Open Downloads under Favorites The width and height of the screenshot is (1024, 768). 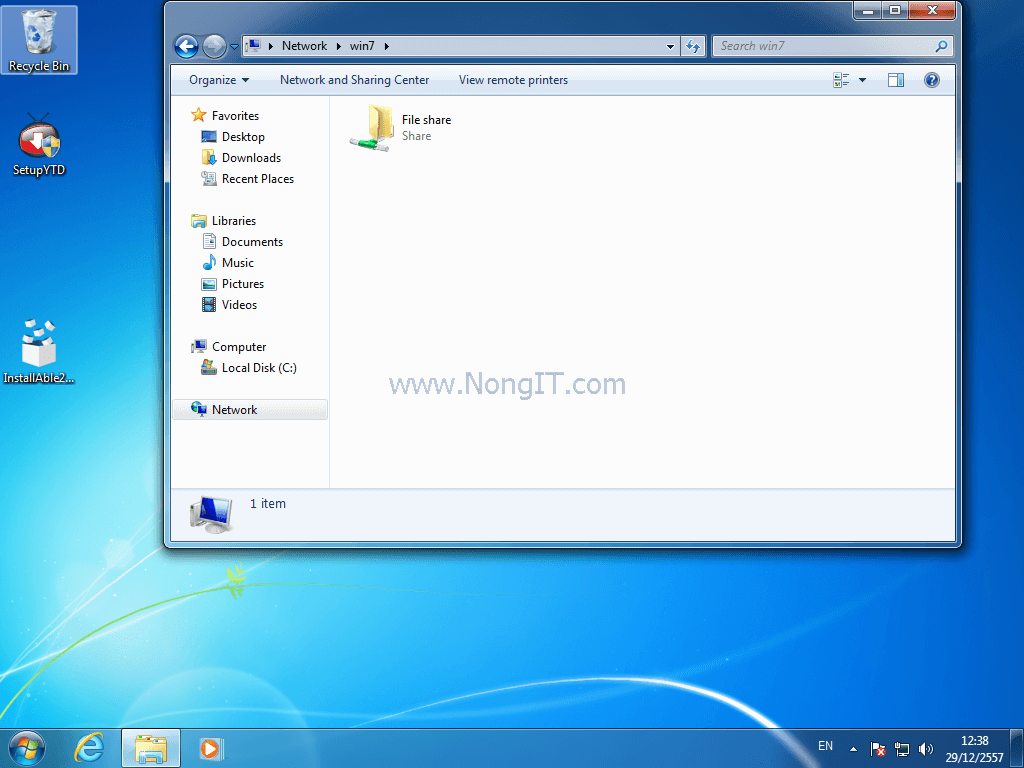click(251, 157)
